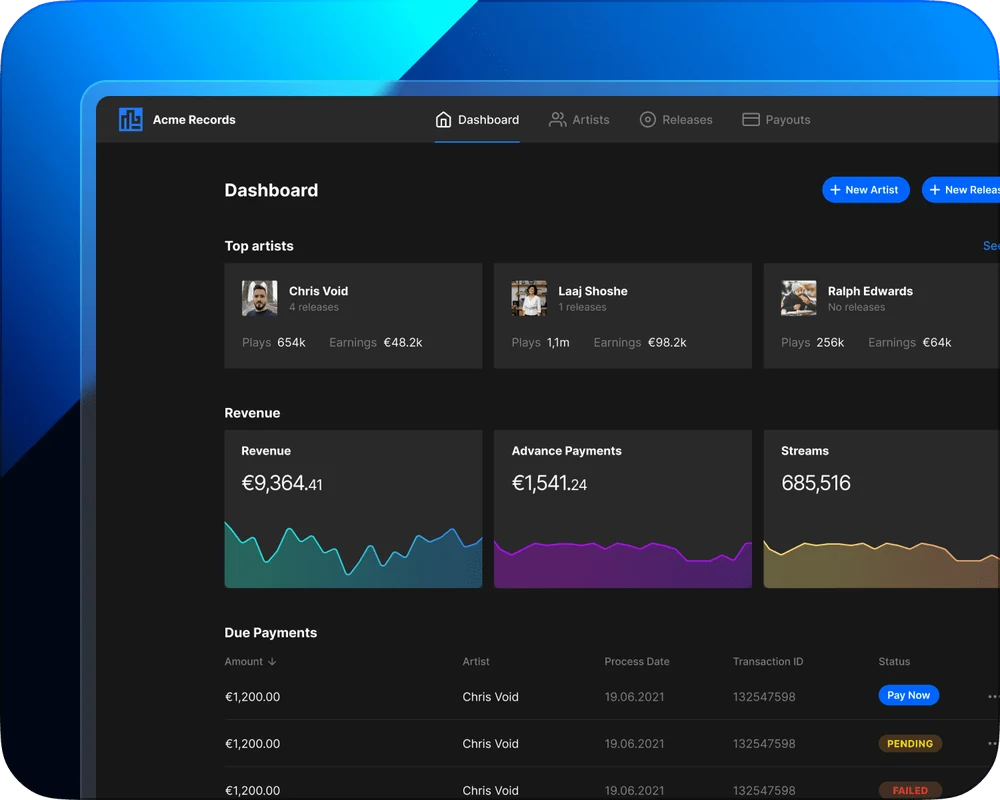Click the amount in the Pay Now row
Image resolution: width=1000 pixels, height=800 pixels.
pos(253,697)
